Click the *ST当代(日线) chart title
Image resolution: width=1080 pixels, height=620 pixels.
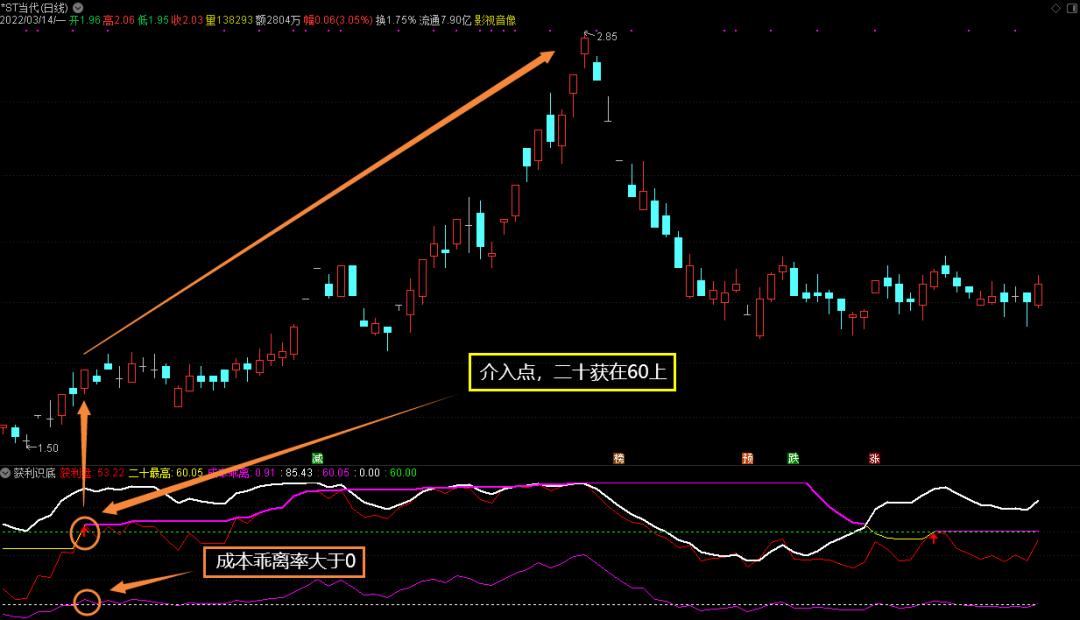click(x=34, y=8)
